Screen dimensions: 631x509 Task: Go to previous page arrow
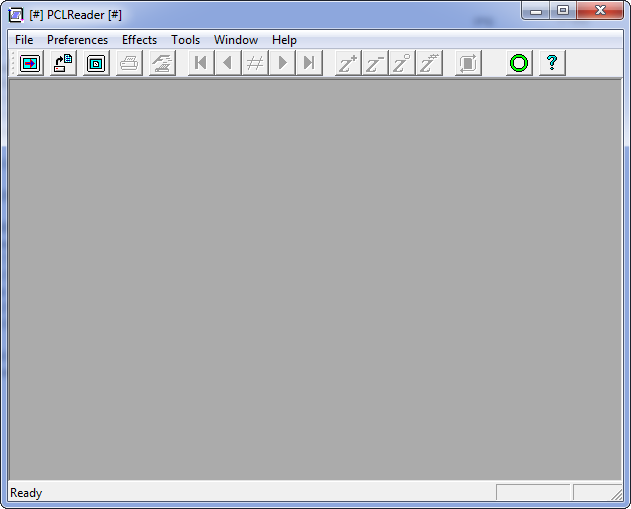[228, 63]
